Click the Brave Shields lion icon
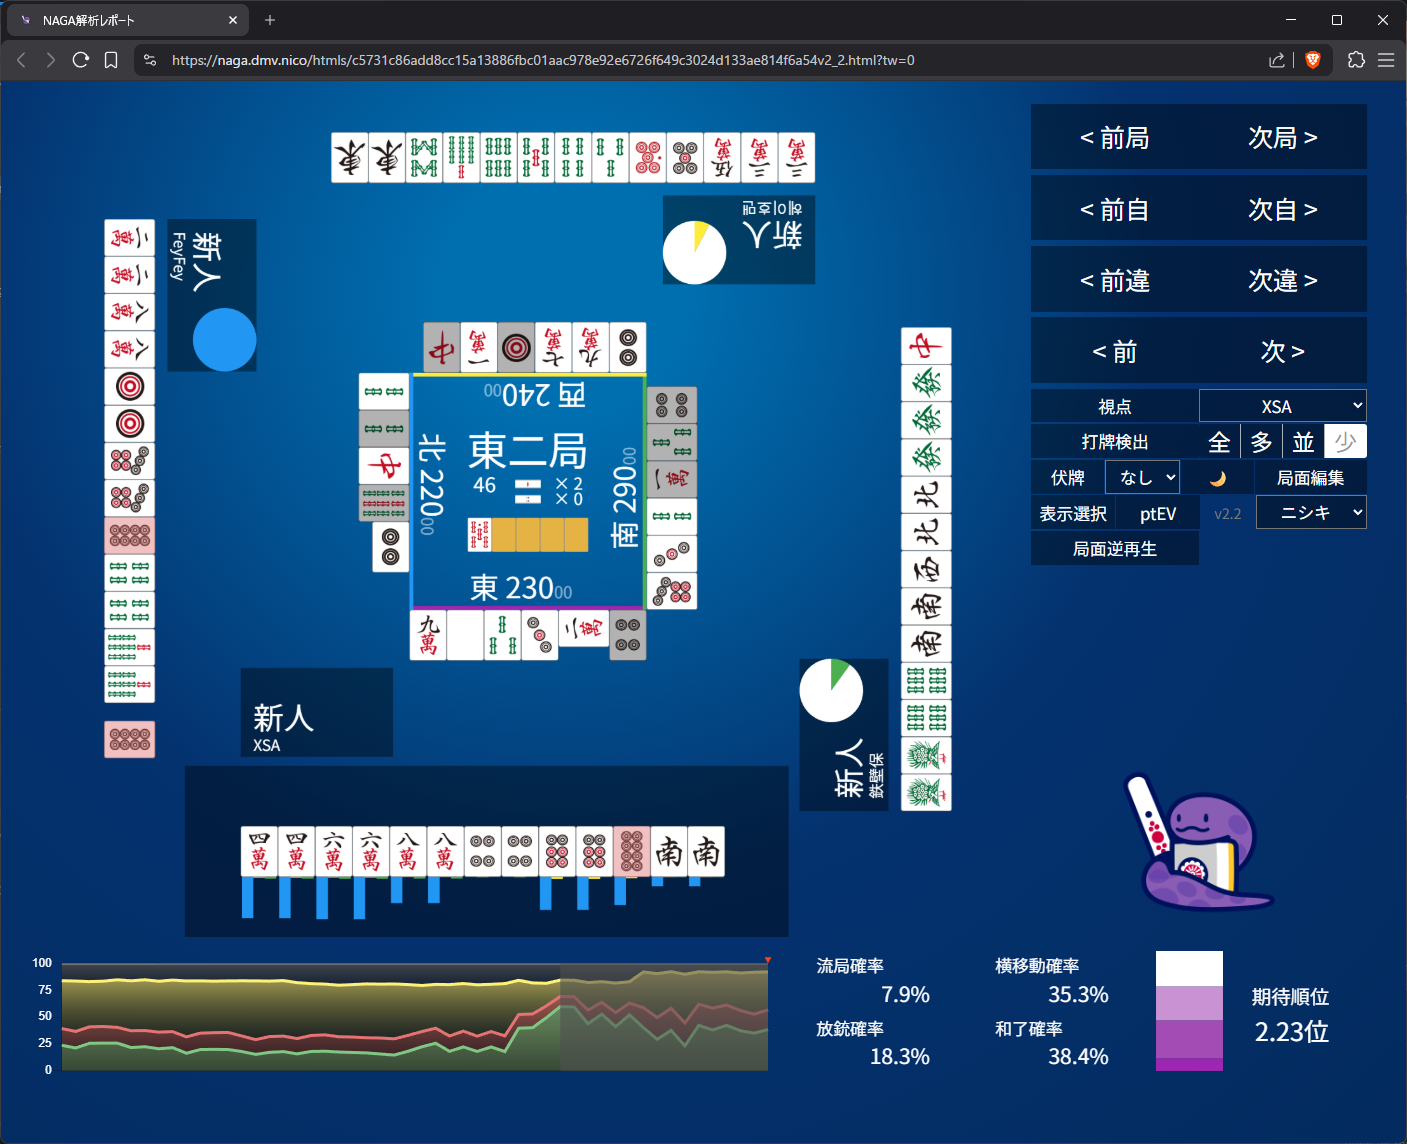The width and height of the screenshot is (1407, 1144). click(1313, 60)
